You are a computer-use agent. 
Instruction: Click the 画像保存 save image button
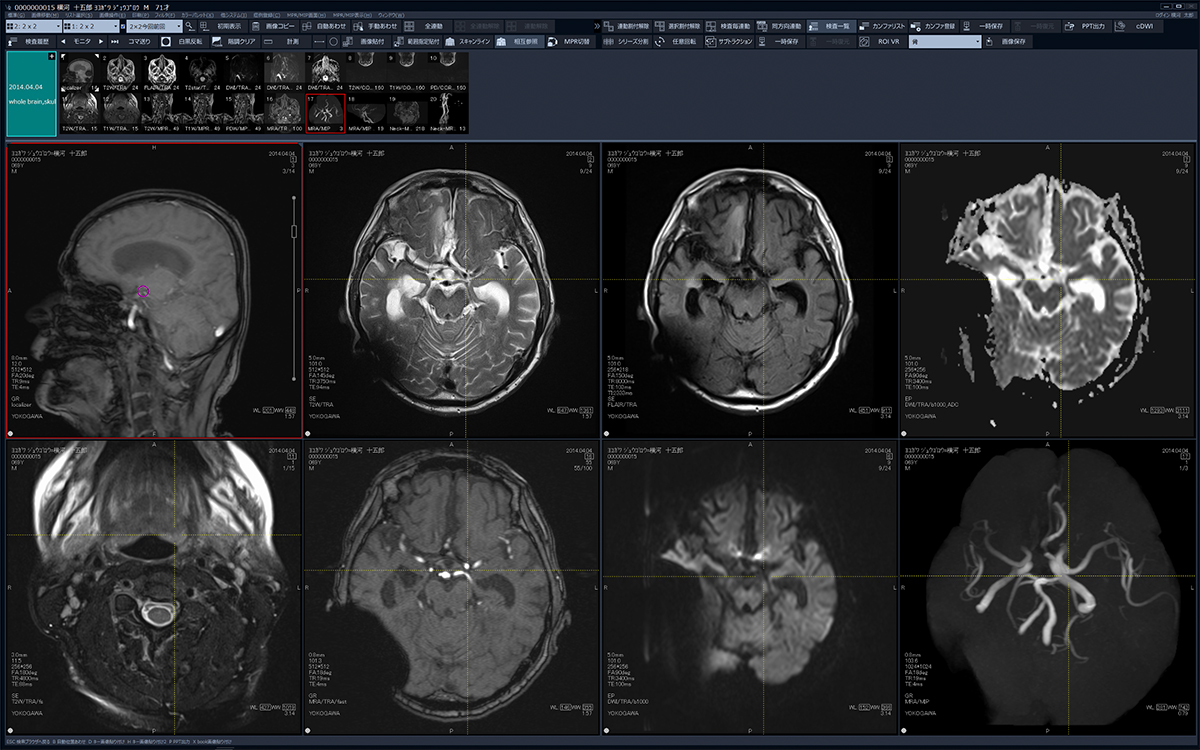coord(1009,41)
